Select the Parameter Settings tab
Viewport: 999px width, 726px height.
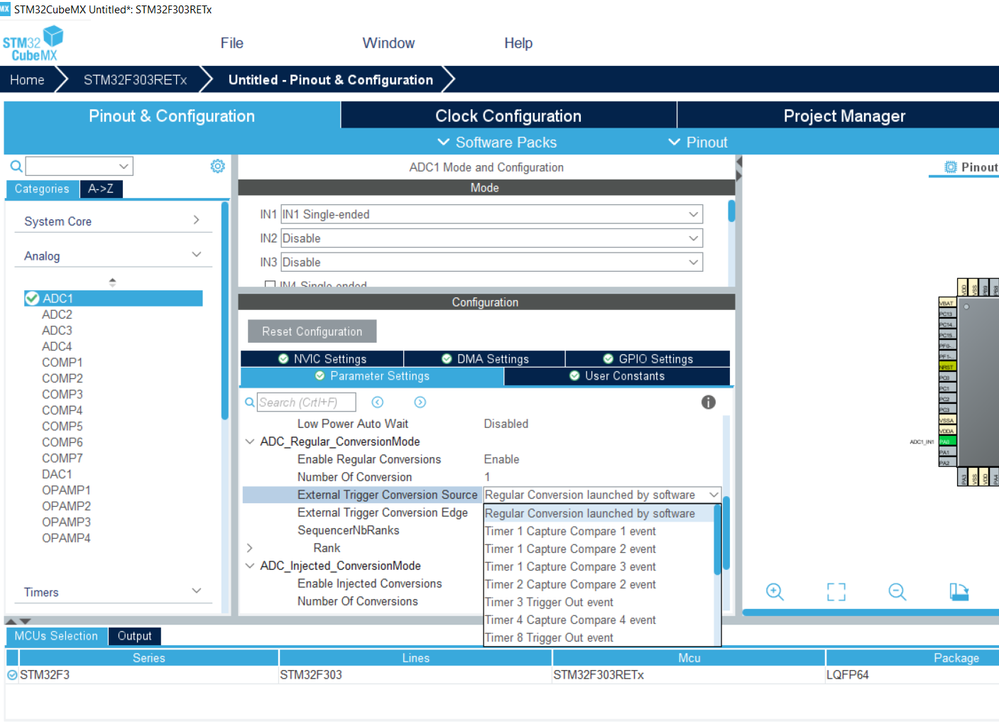pyautogui.click(x=372, y=376)
